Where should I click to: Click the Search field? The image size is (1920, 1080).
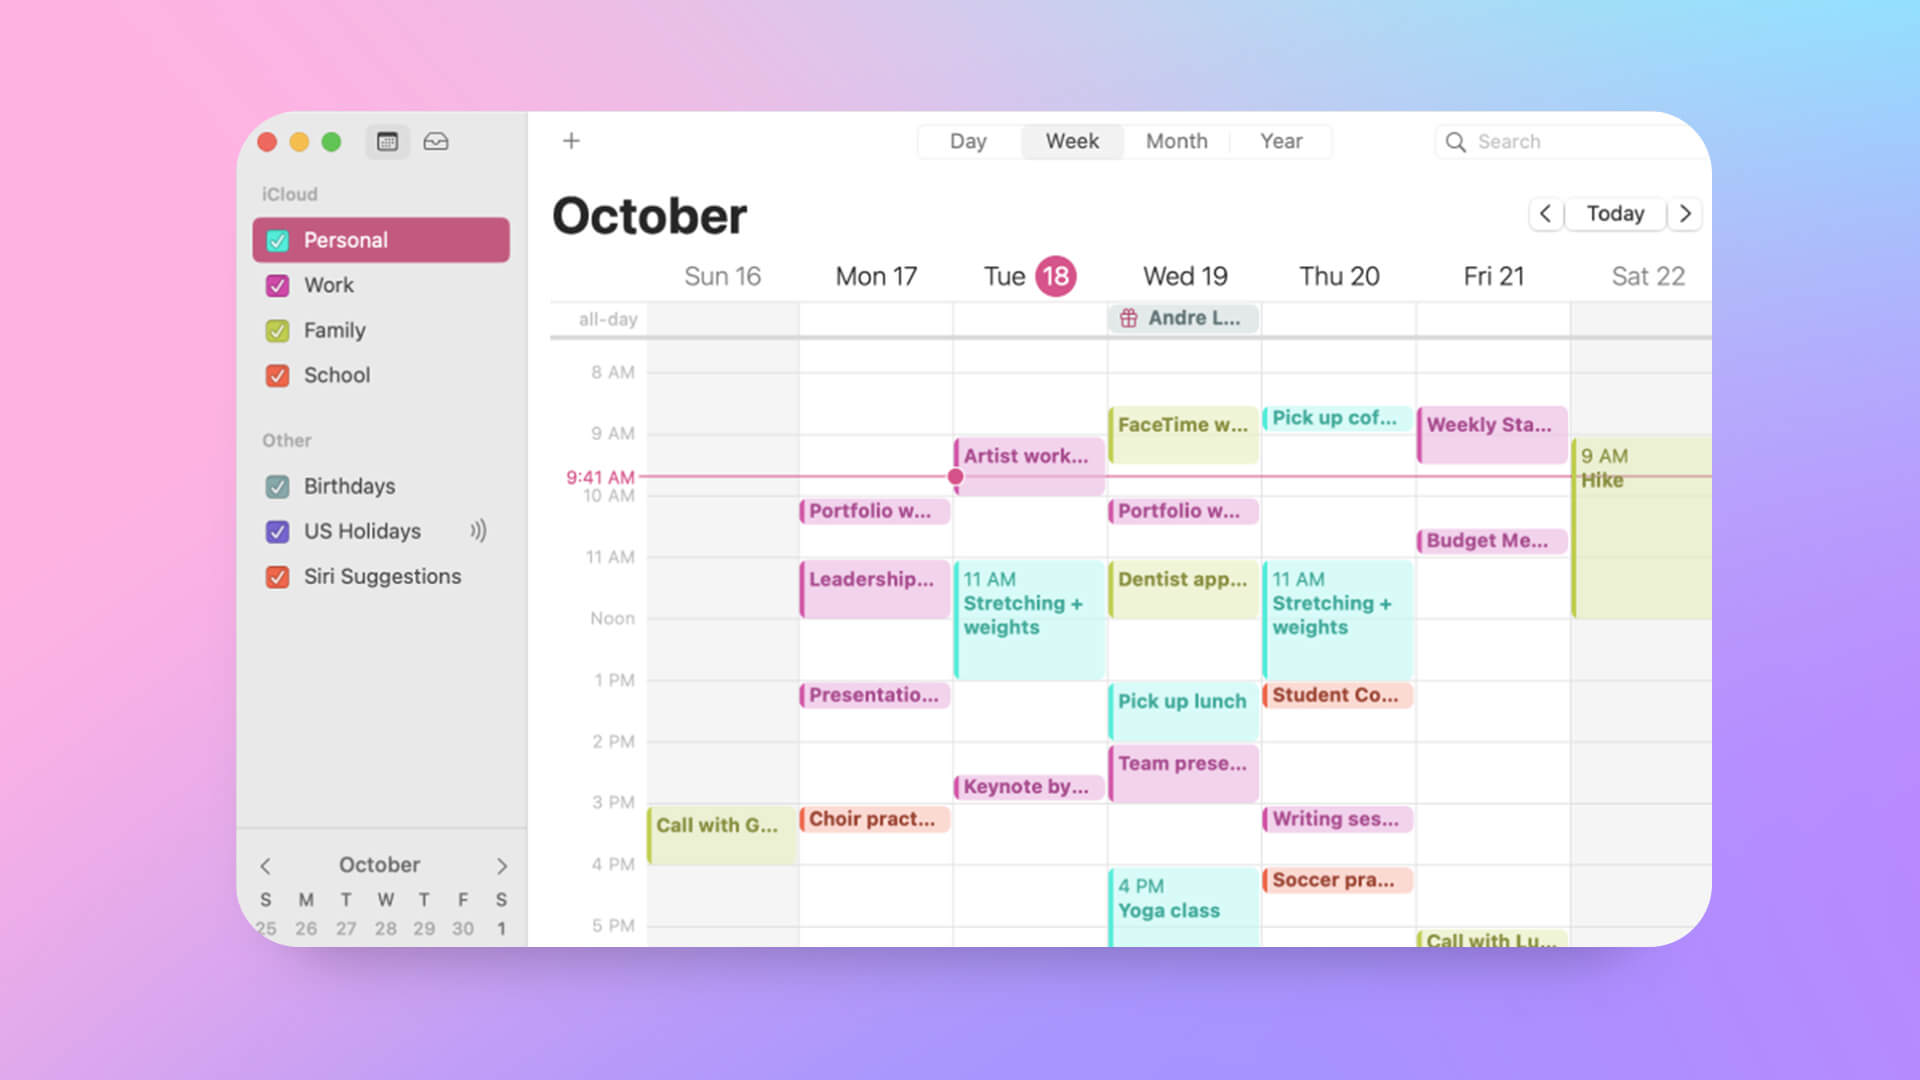1571,141
